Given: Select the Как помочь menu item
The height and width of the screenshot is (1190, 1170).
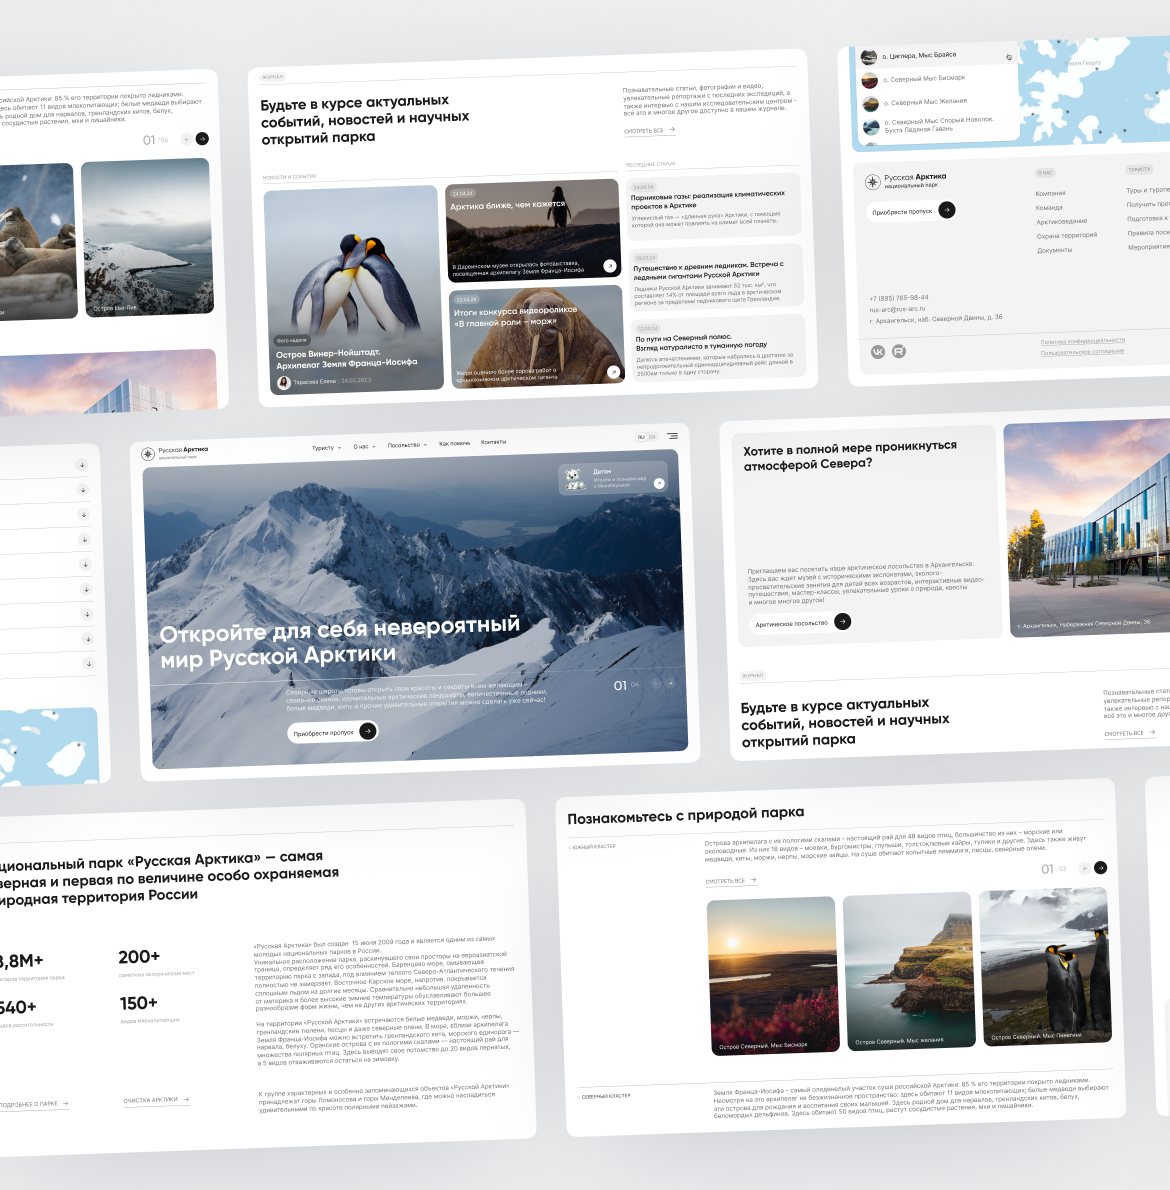Looking at the screenshot, I should pos(454,443).
